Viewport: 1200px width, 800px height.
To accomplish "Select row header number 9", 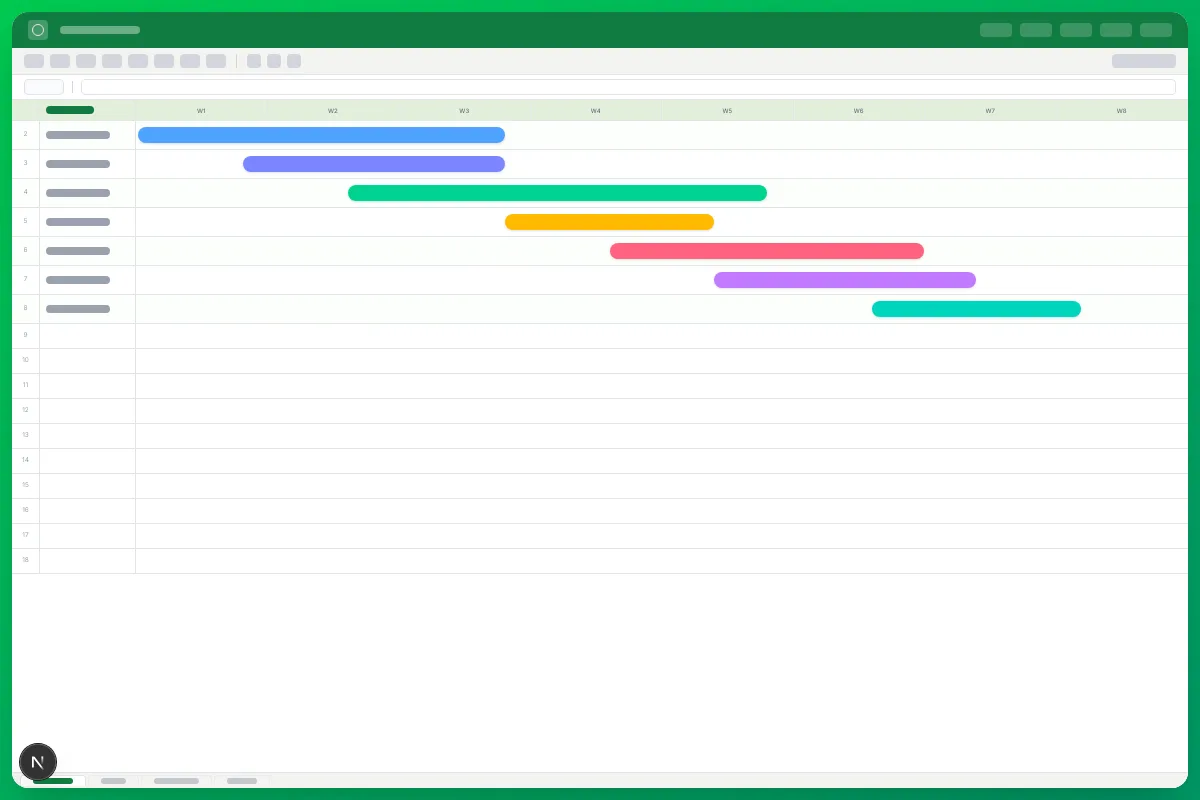I will pyautogui.click(x=26, y=335).
